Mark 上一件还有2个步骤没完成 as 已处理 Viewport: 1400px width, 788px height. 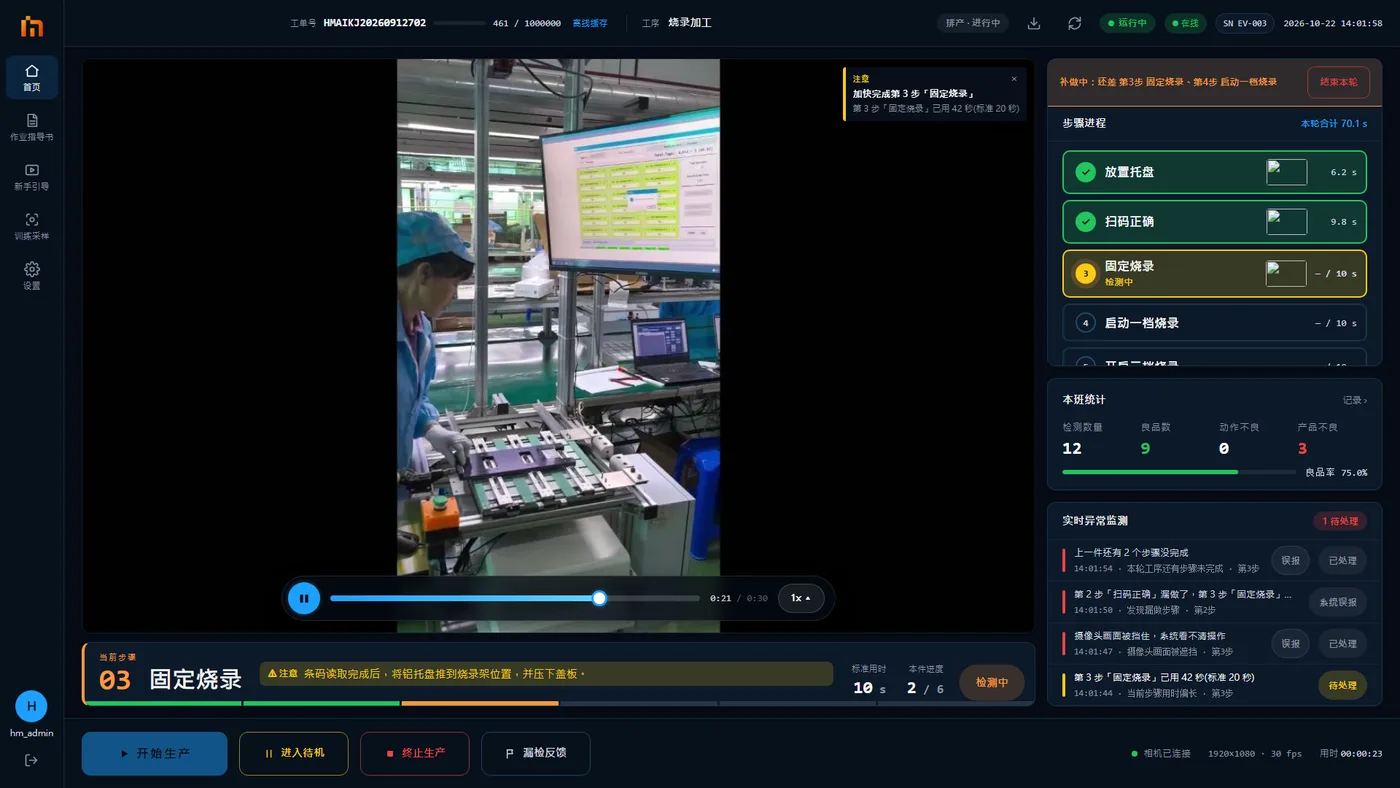coord(1342,560)
